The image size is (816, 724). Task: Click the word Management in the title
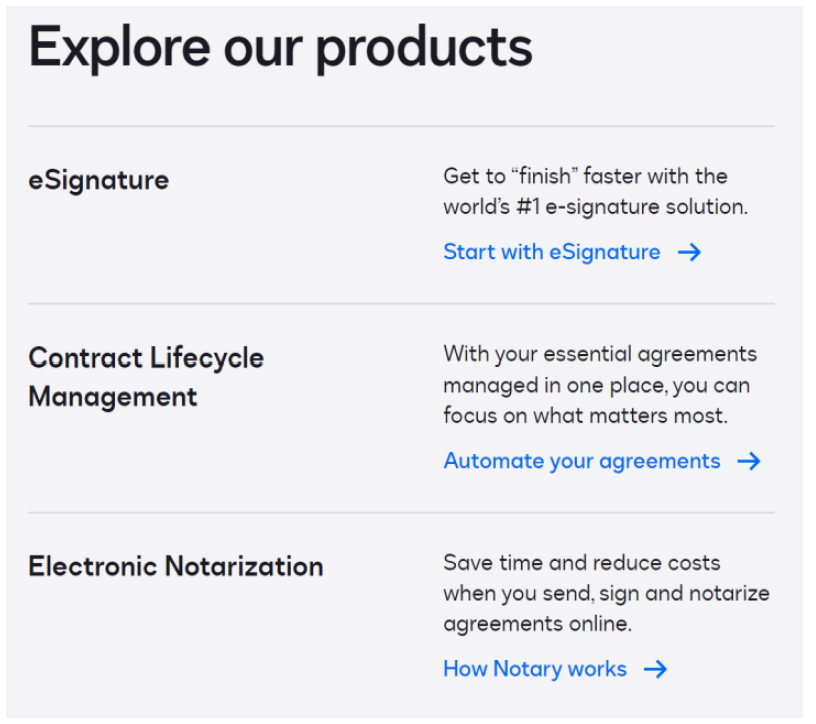113,397
